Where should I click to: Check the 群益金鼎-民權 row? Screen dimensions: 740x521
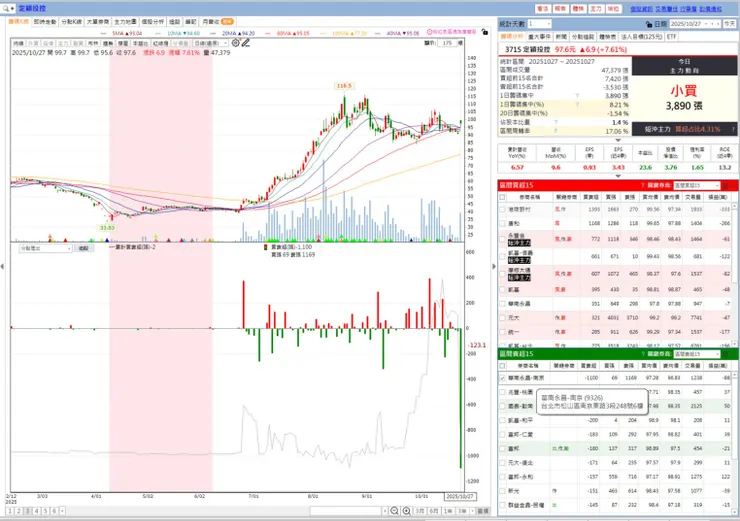[502, 505]
